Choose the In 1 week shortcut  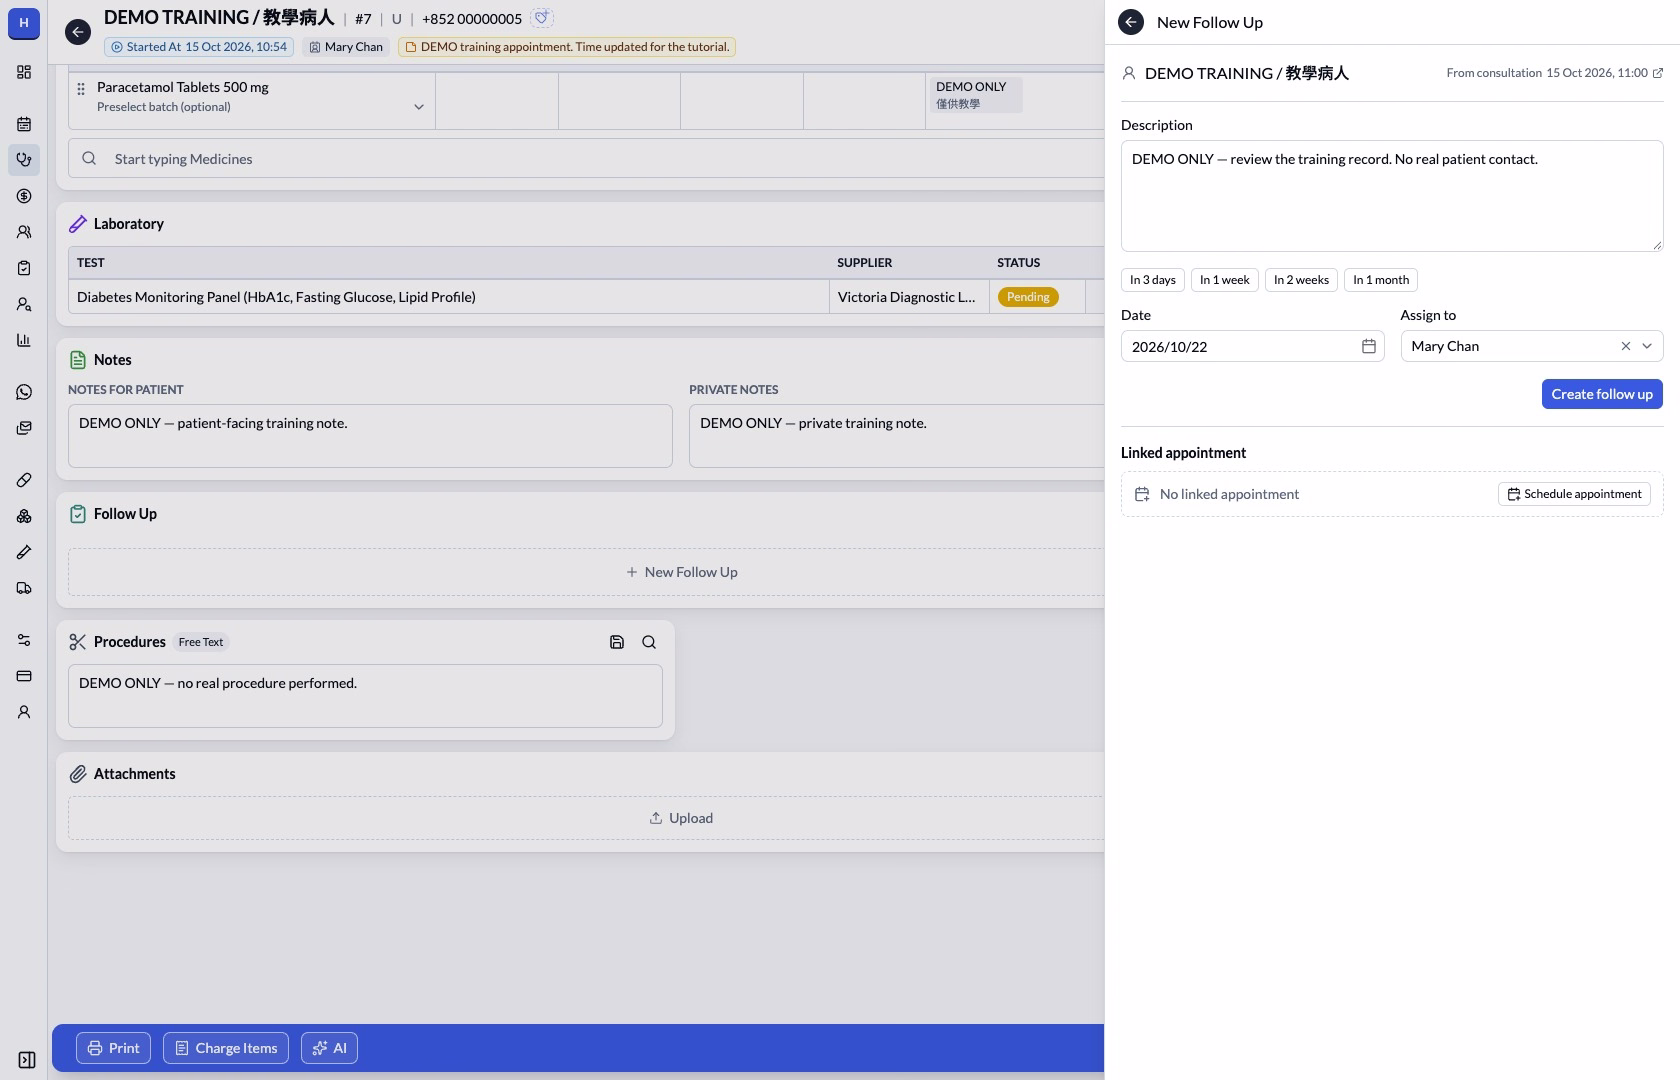1224,280
